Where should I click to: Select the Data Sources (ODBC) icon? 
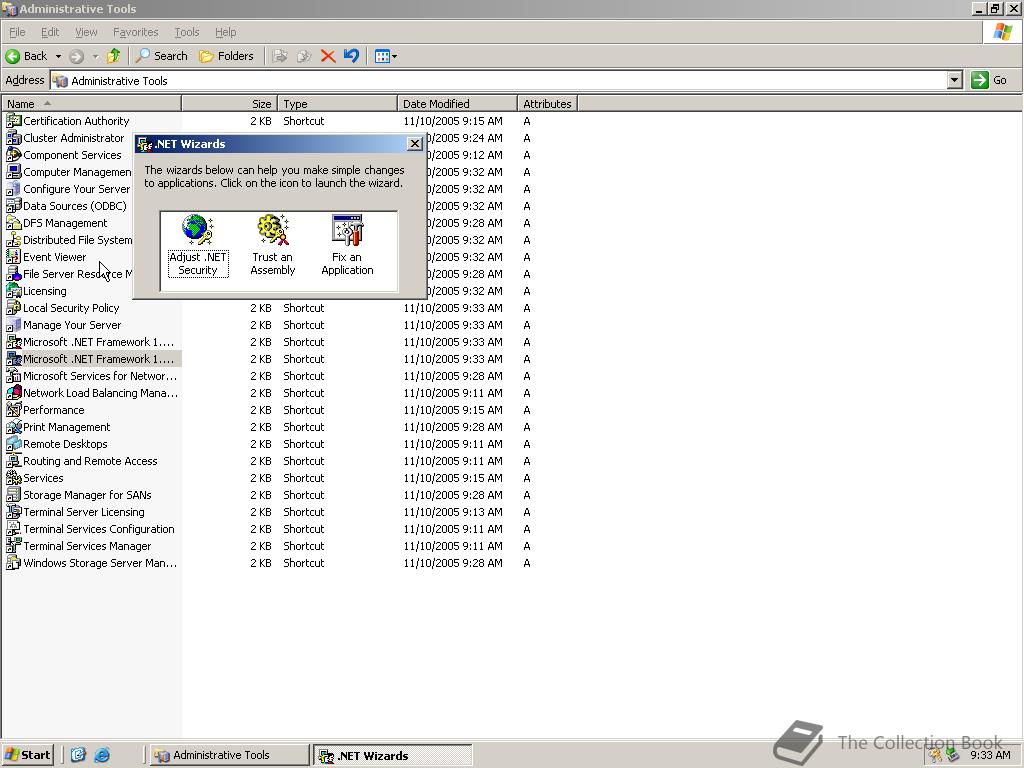tap(13, 206)
